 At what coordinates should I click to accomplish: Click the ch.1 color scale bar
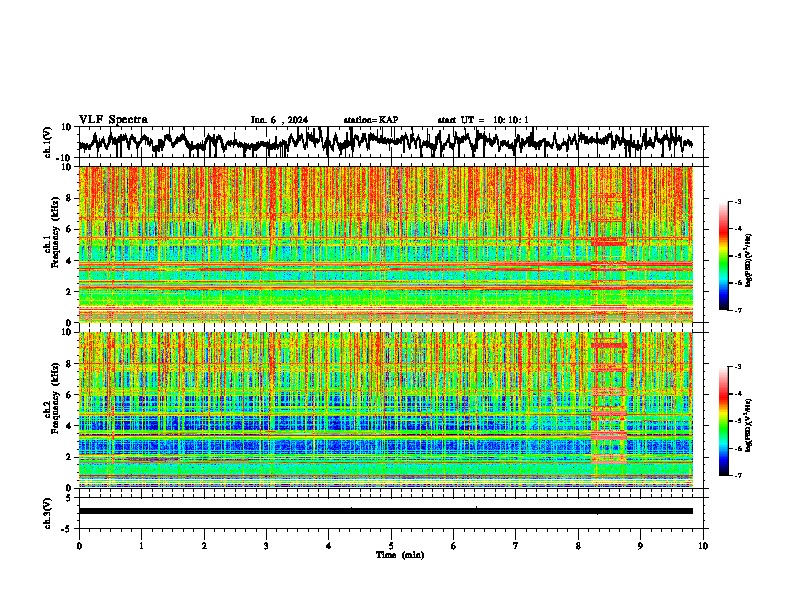[x=724, y=256]
